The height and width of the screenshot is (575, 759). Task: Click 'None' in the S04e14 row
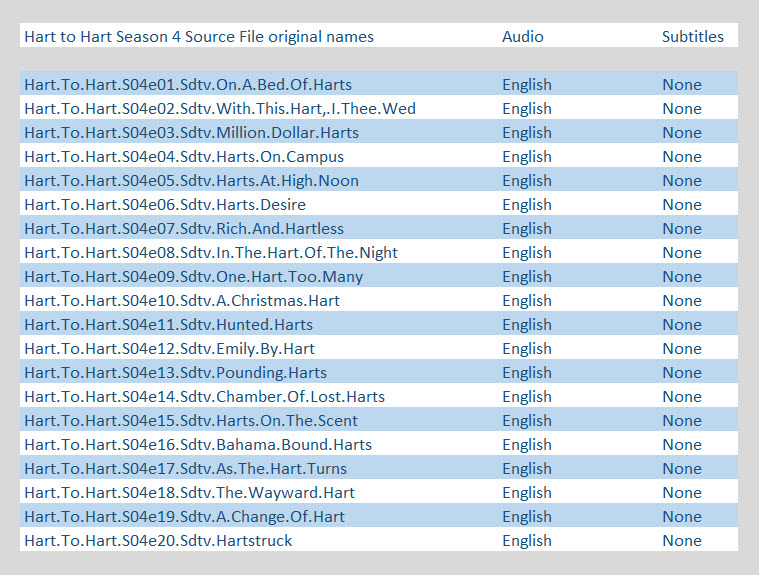click(x=682, y=397)
